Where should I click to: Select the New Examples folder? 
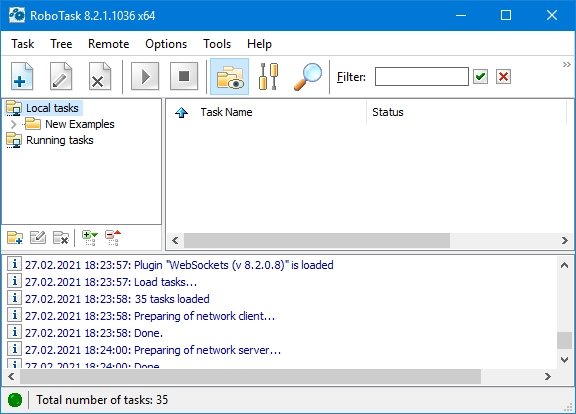click(80, 124)
